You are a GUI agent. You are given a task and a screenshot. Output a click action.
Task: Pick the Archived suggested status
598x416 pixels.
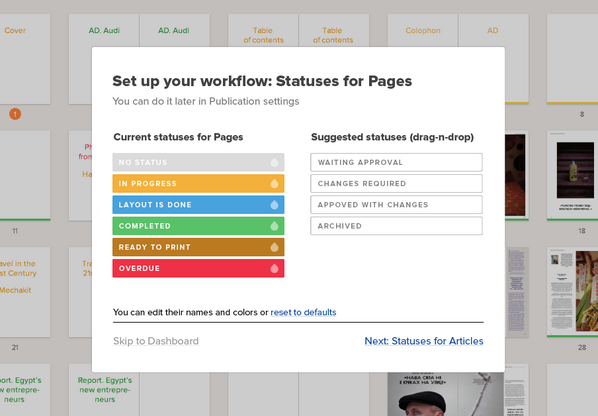[x=396, y=226]
